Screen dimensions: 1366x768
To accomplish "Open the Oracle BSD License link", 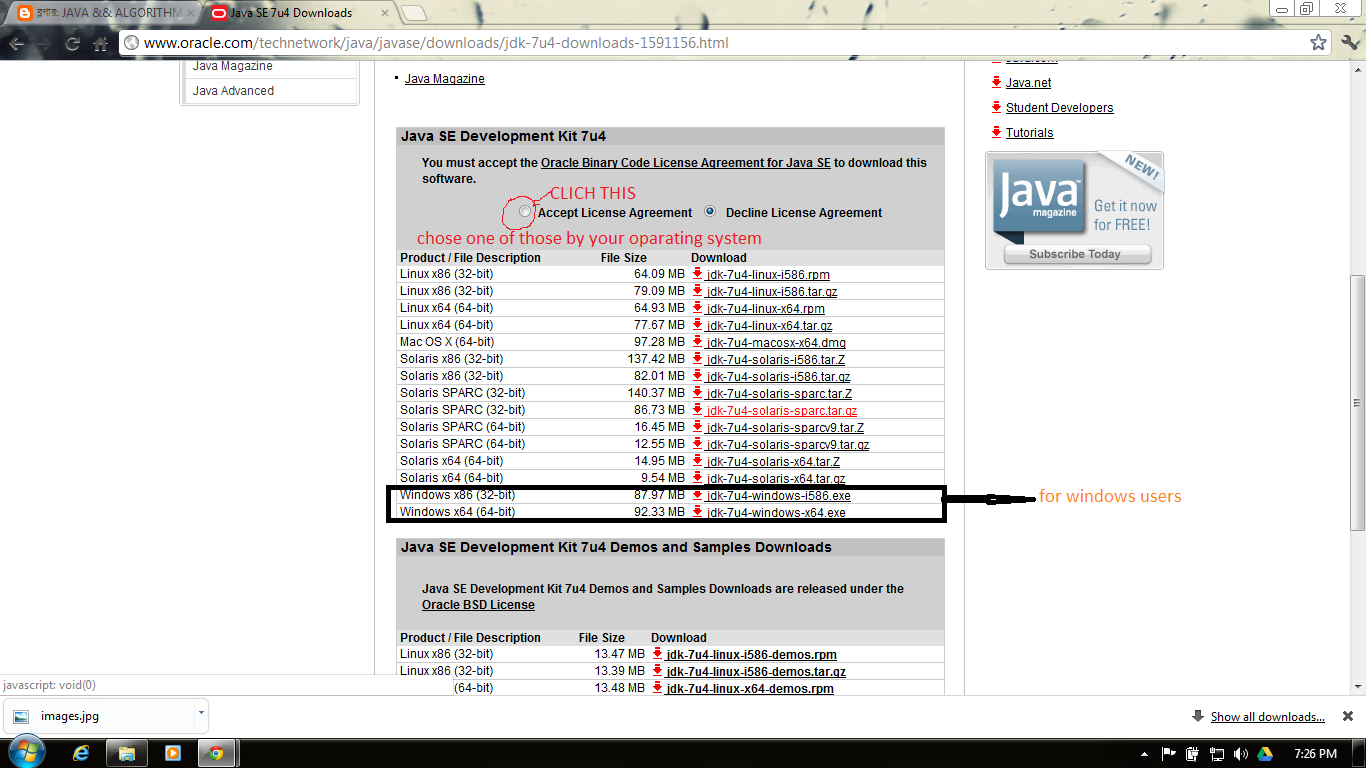I will [478, 605].
